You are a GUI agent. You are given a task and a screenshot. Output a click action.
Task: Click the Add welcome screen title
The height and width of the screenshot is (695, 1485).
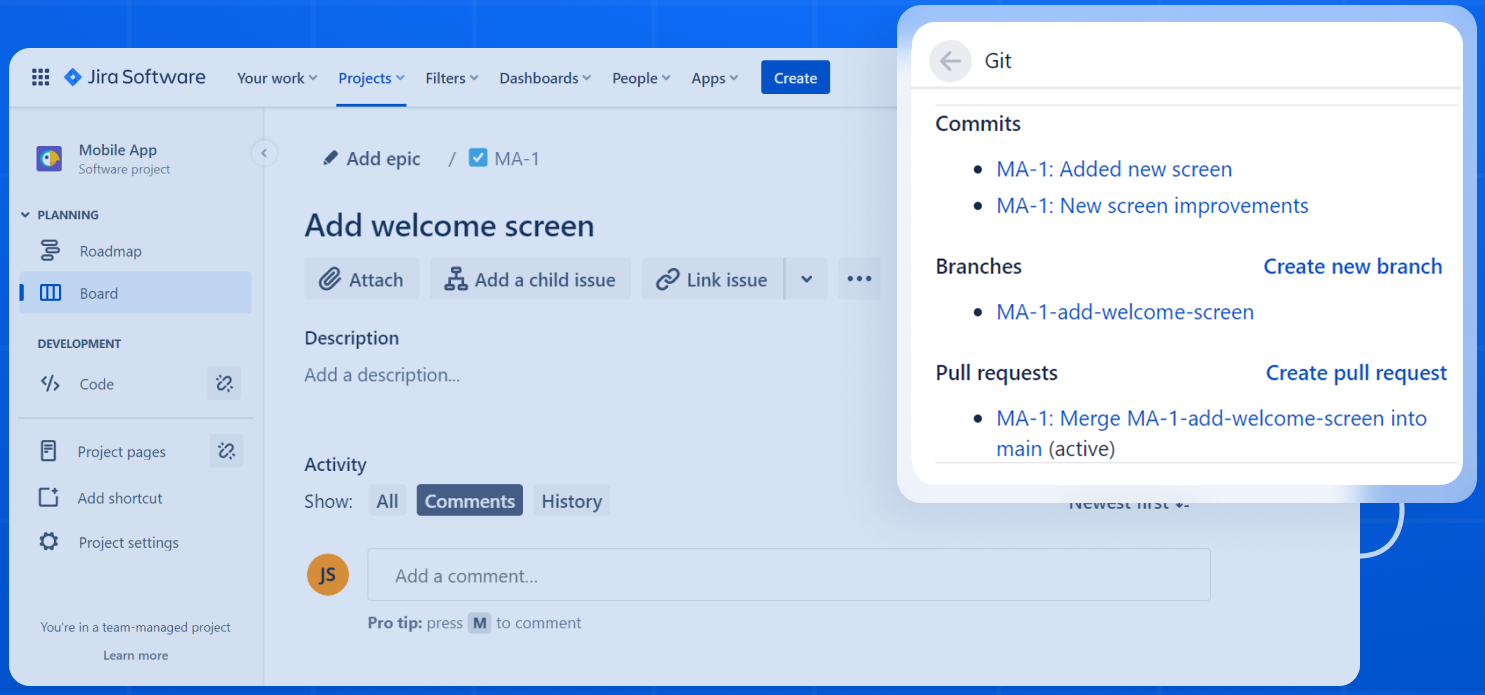(449, 225)
